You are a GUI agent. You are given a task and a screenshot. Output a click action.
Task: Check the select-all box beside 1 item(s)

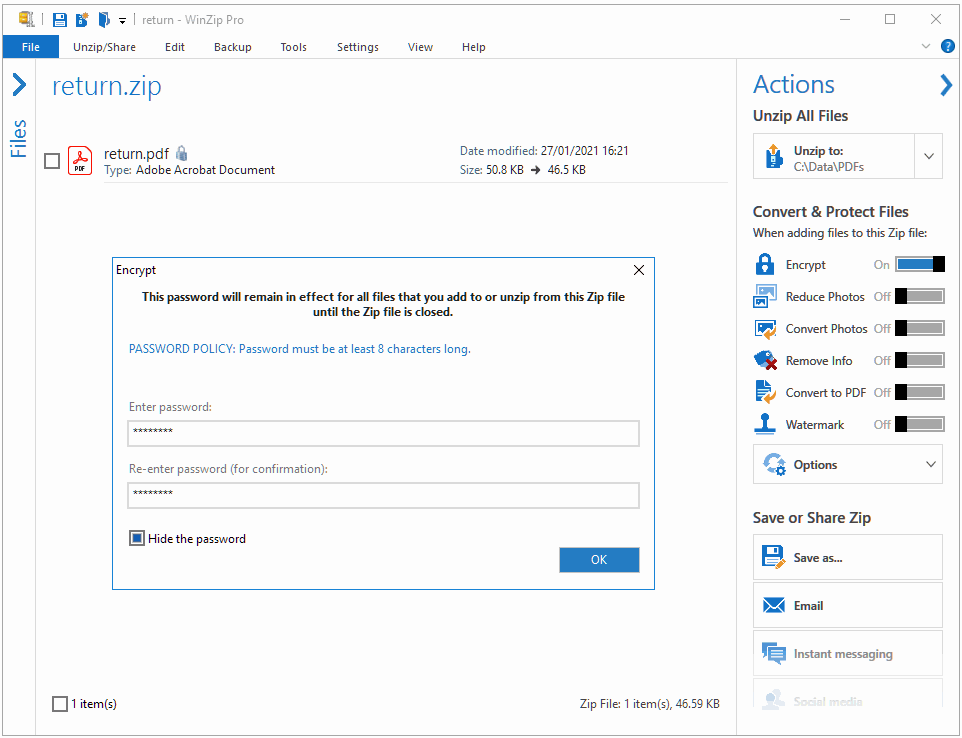point(60,704)
